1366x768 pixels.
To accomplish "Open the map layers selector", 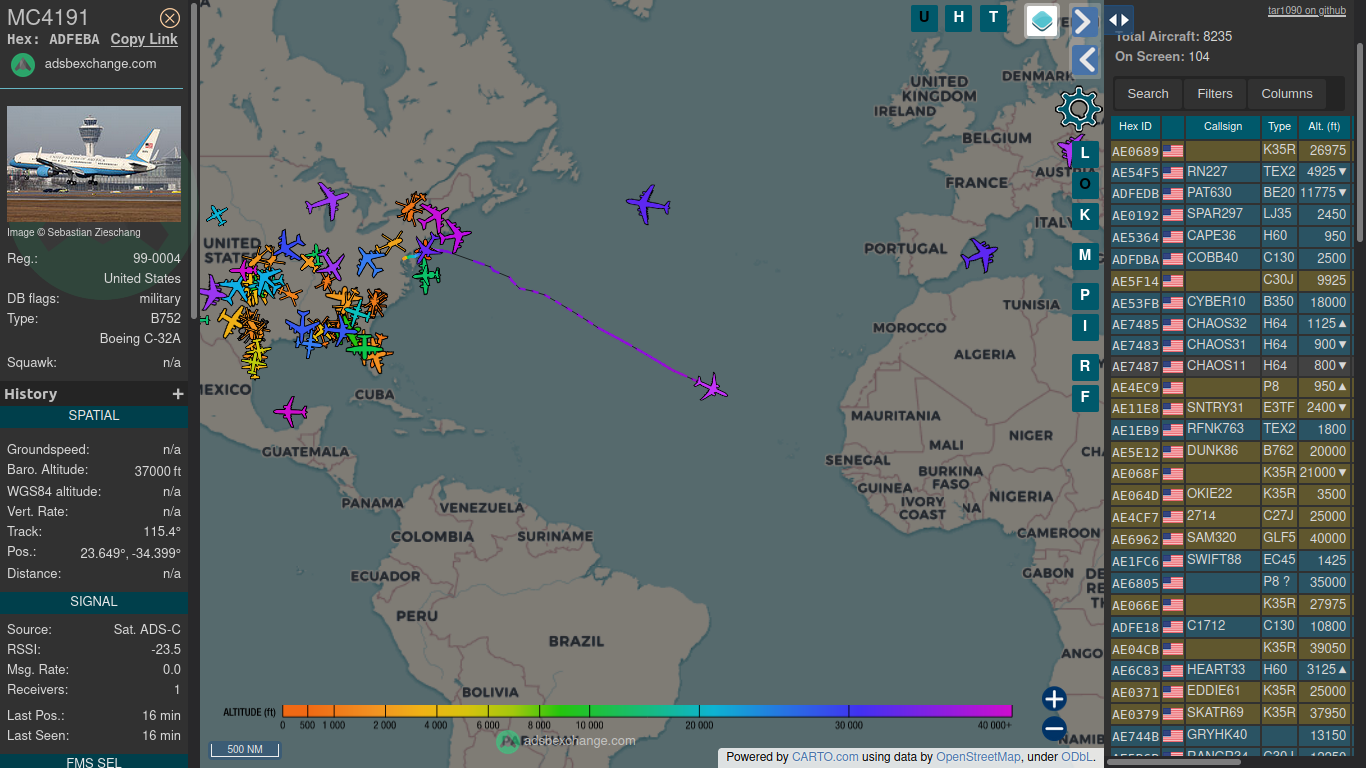I will 1042,21.
